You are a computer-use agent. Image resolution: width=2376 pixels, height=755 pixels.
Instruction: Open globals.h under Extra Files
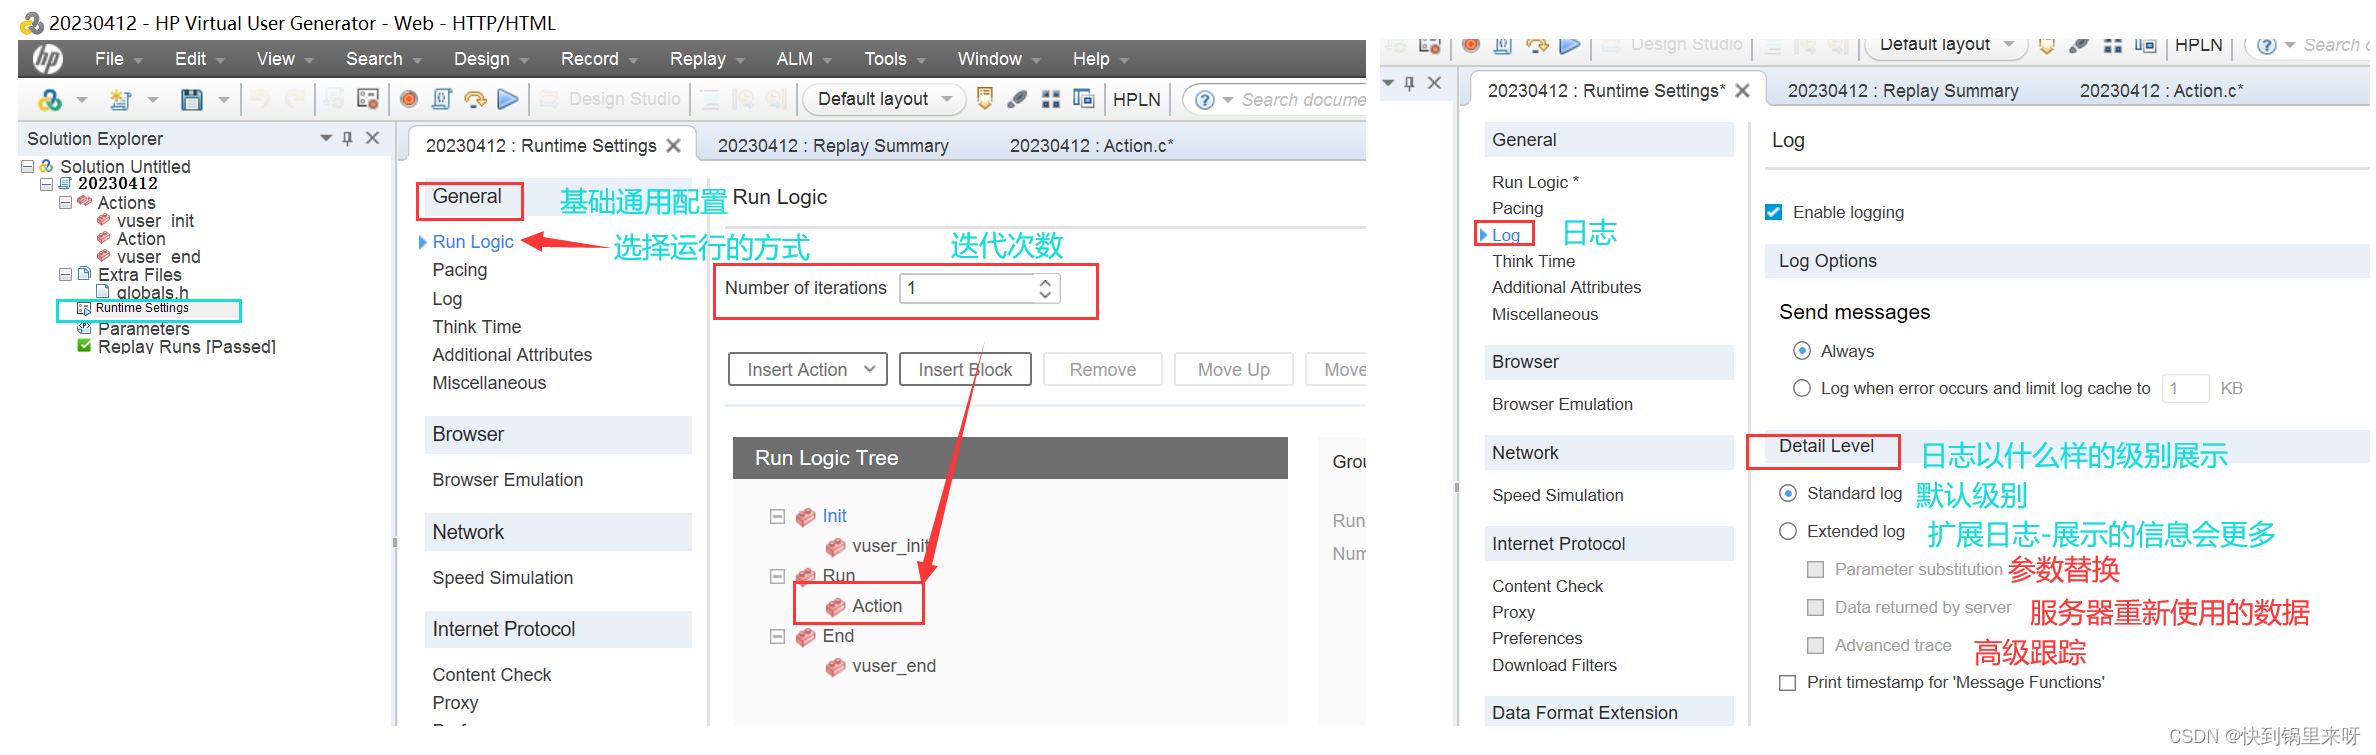[152, 292]
